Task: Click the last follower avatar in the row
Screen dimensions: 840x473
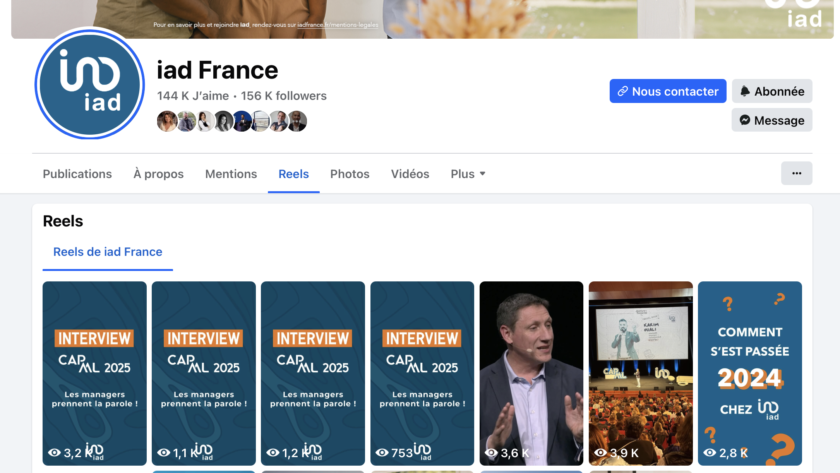Action: pyautogui.click(x=297, y=121)
